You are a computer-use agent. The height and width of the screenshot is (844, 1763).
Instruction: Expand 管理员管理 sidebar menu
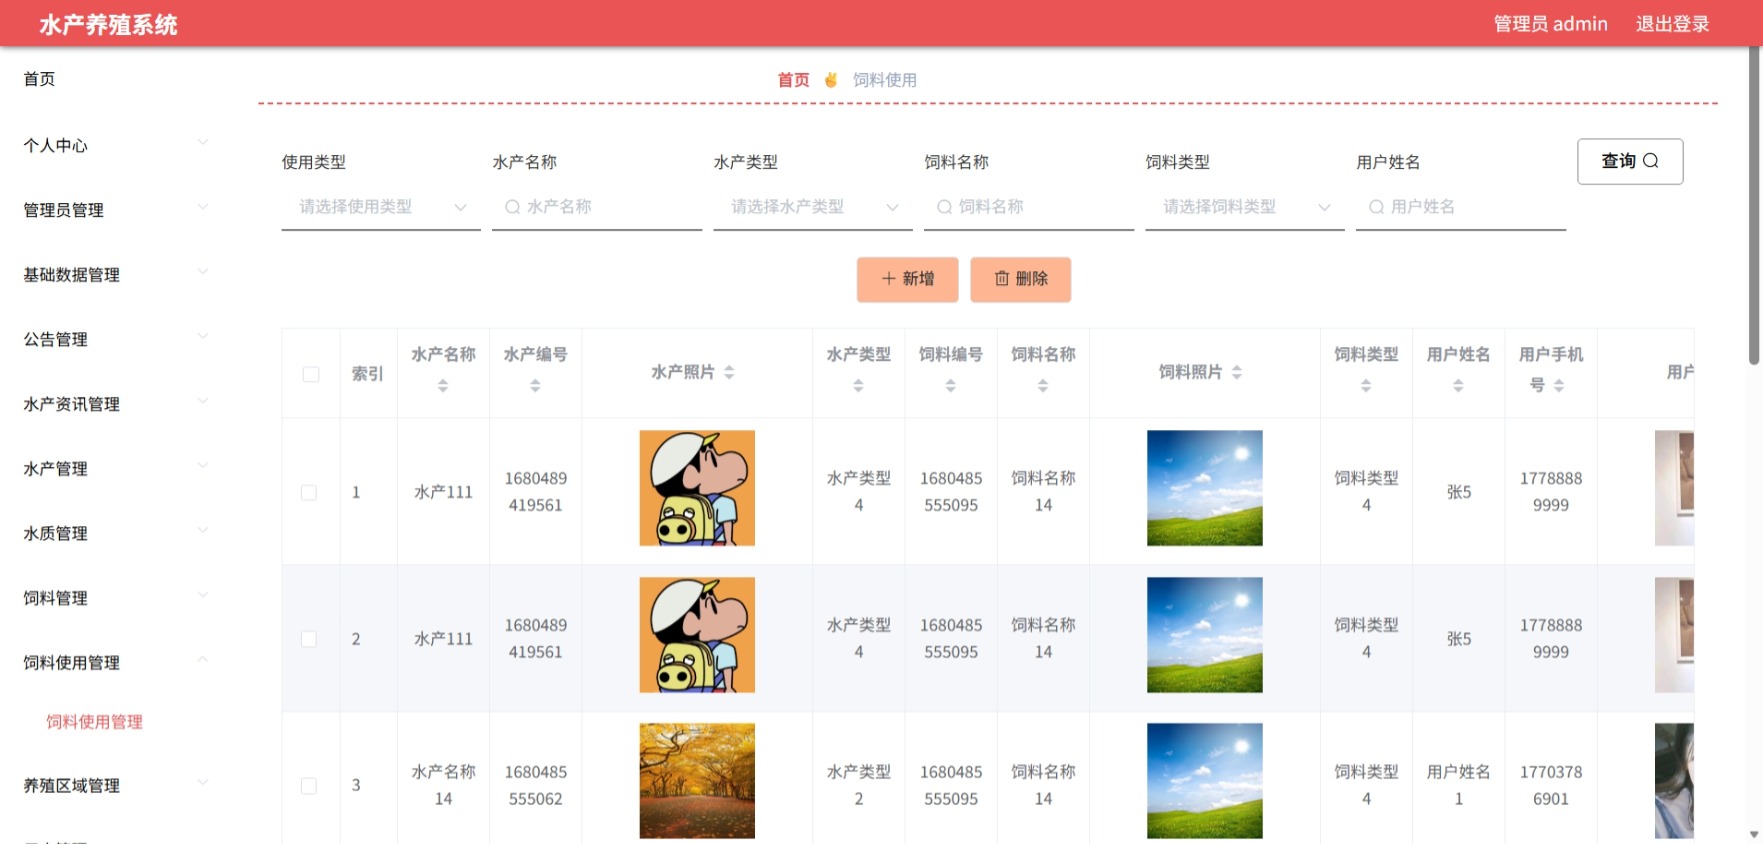tap(116, 210)
